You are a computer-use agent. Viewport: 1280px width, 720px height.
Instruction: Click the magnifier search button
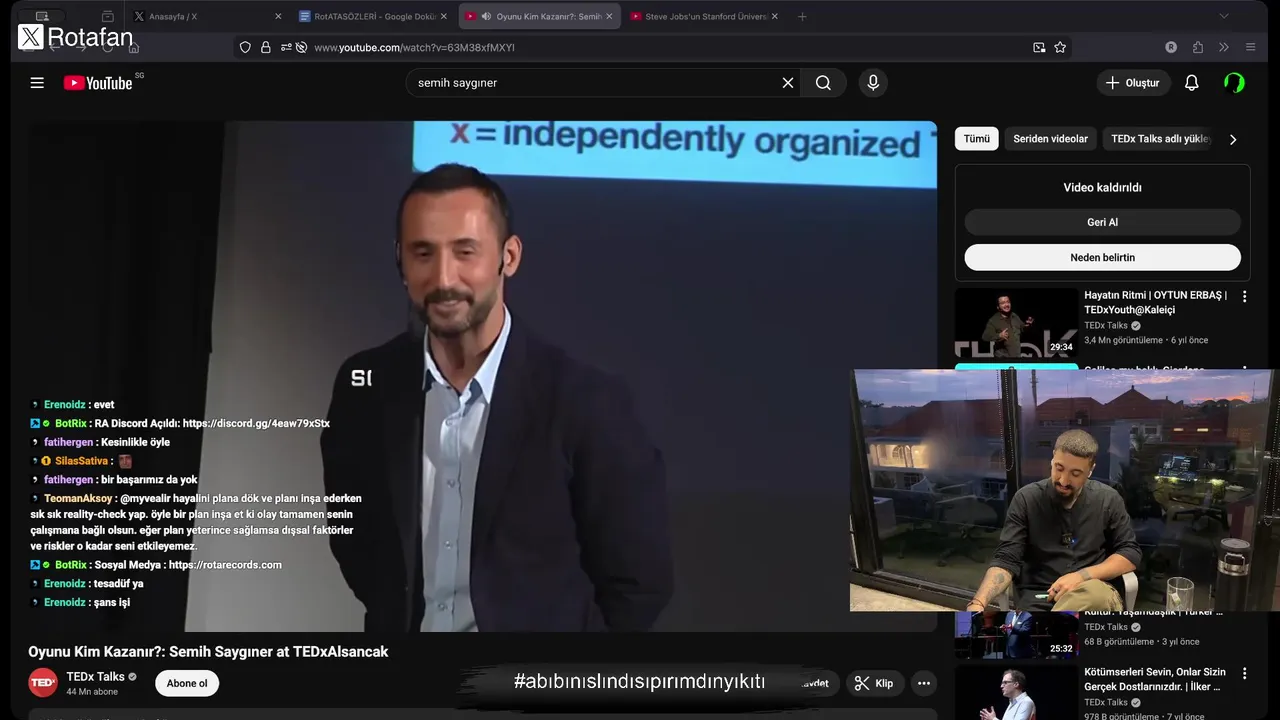(823, 83)
